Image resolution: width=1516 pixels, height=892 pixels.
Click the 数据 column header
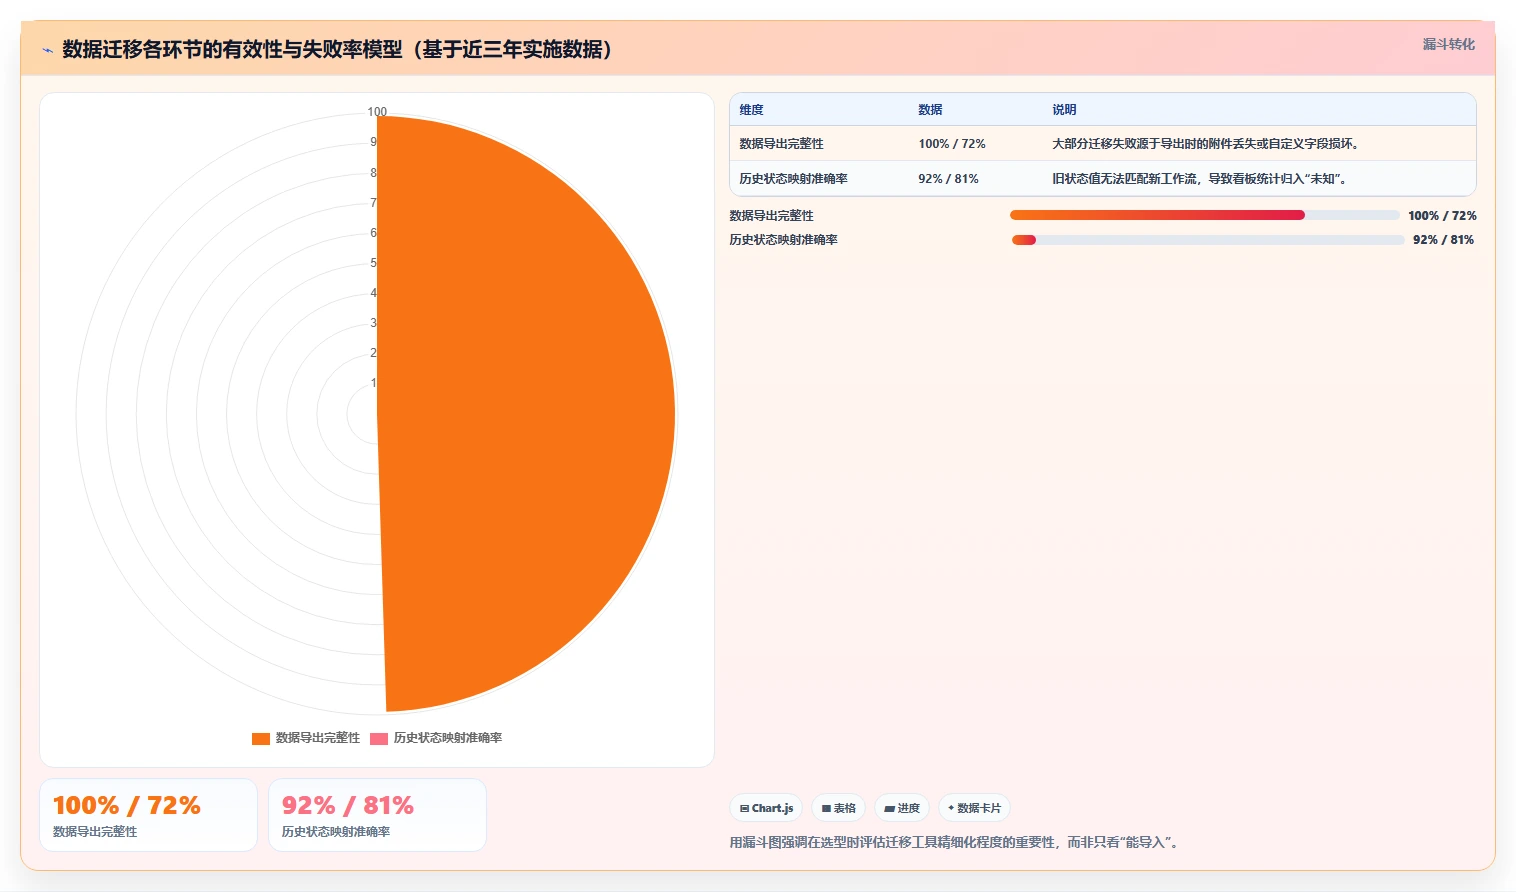click(x=930, y=110)
